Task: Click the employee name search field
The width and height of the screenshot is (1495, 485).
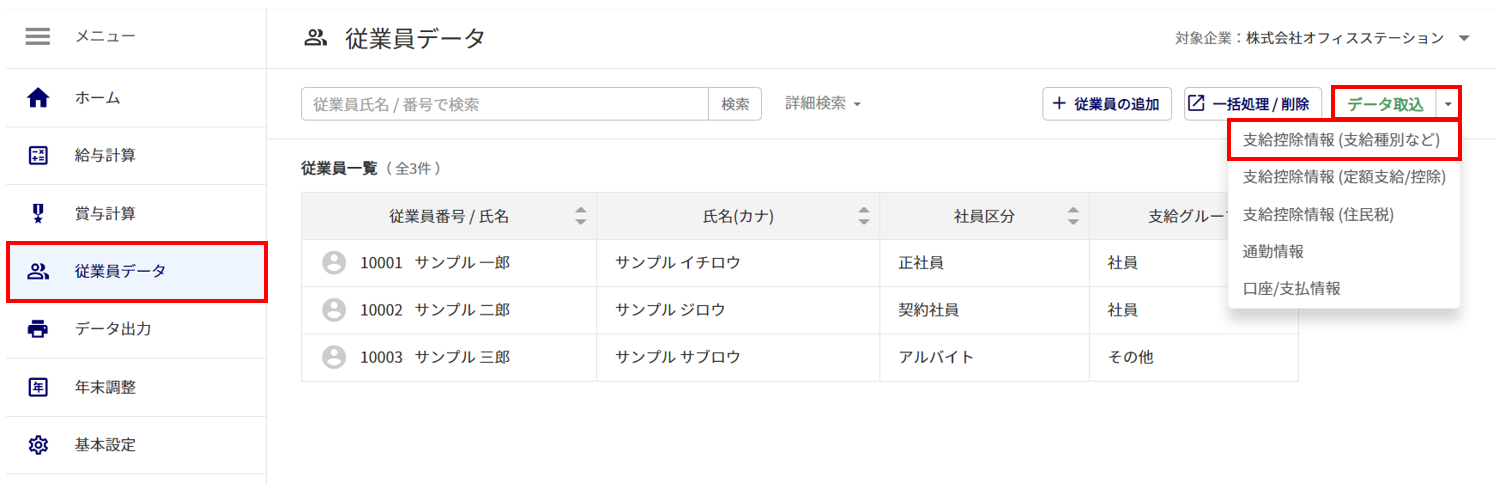Action: coord(505,104)
